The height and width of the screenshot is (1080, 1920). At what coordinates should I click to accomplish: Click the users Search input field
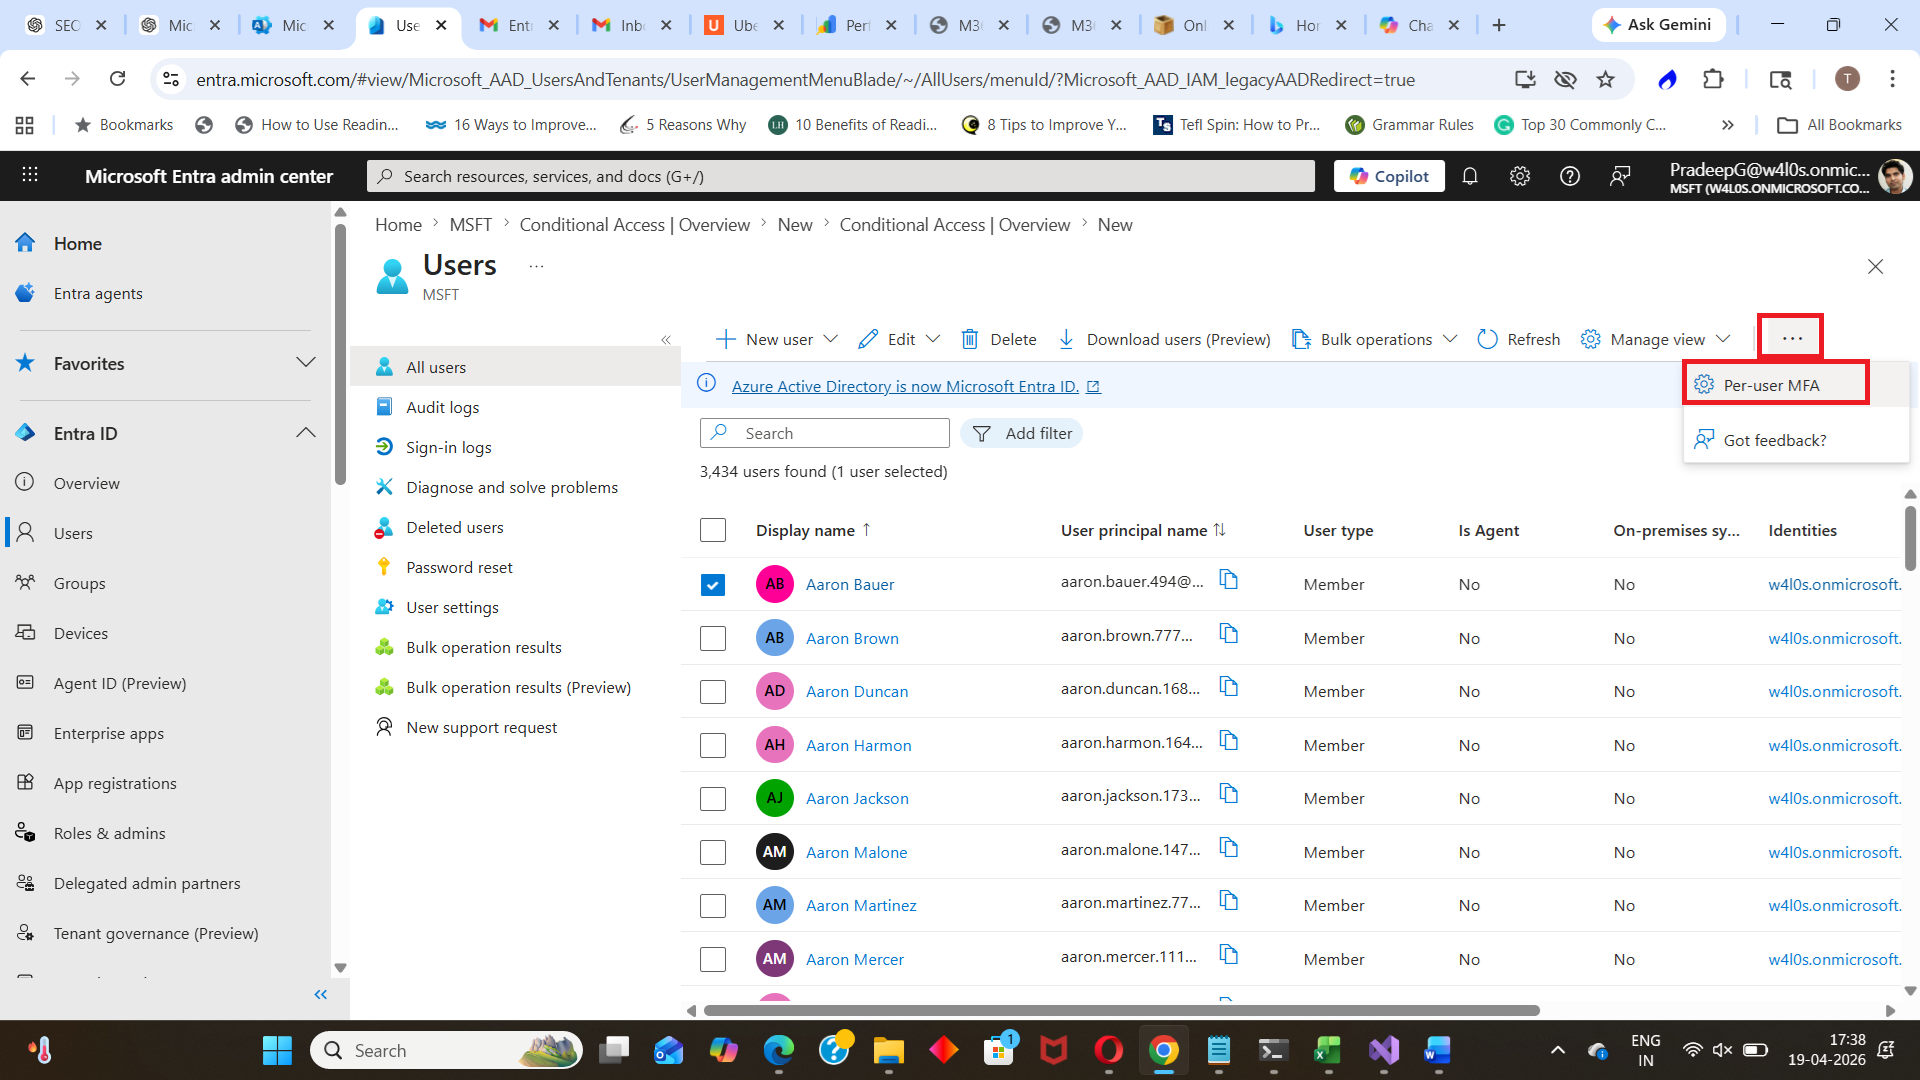[x=840, y=433]
